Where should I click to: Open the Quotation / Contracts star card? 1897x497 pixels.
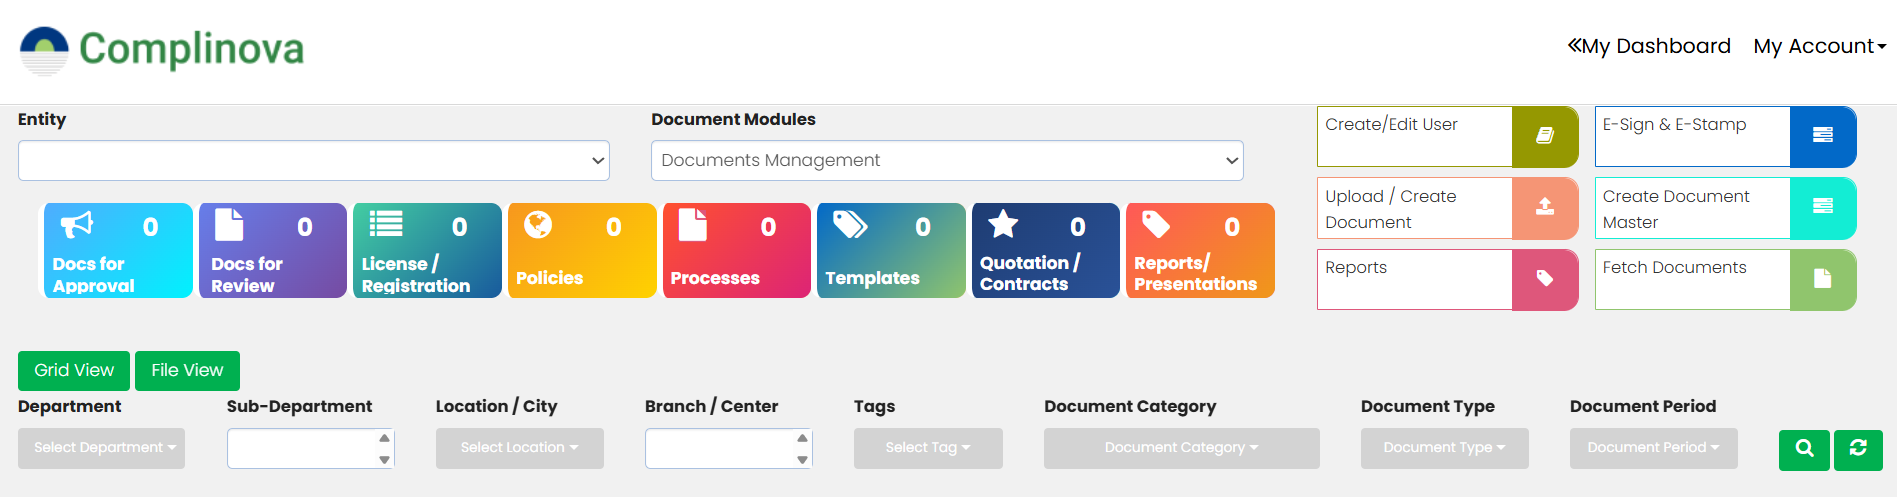click(1046, 250)
